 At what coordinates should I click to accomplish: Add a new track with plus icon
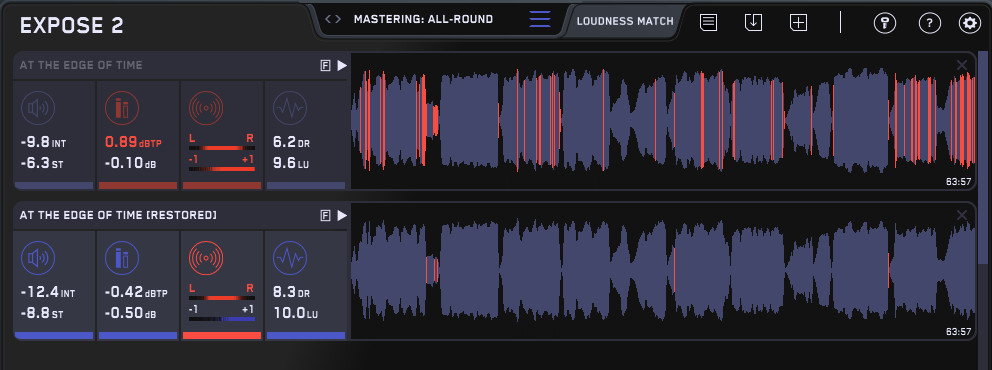tap(798, 22)
